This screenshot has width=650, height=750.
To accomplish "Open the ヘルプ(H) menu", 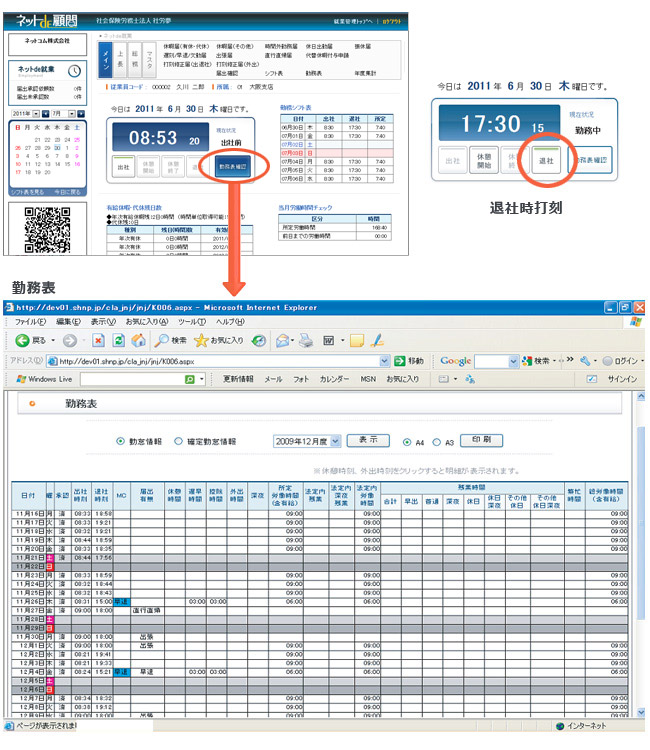I will coord(230,321).
